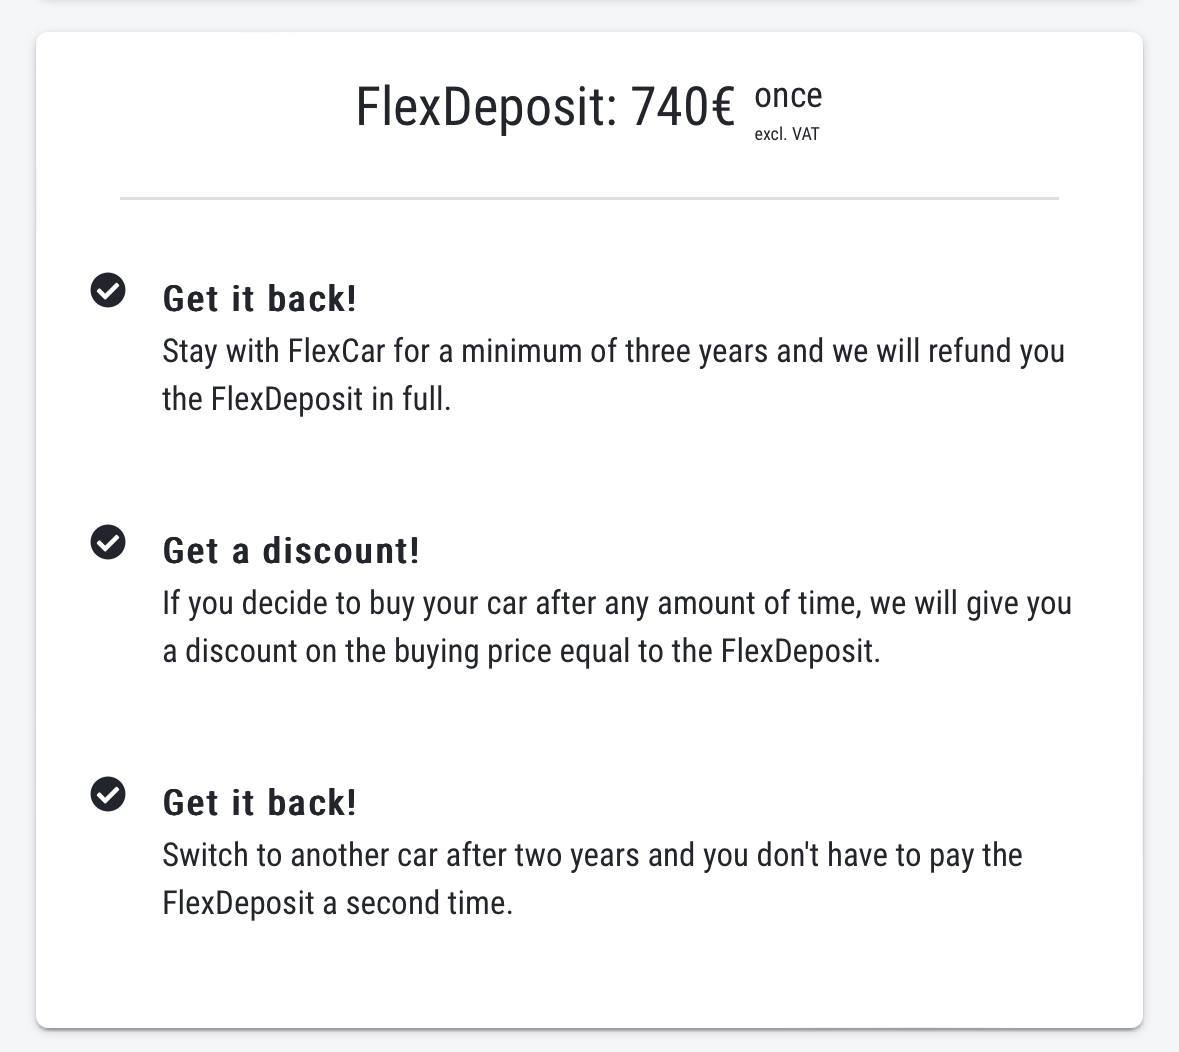The width and height of the screenshot is (1179, 1052).
Task: Click the 'Switch to another car after two years' line
Action: click(592, 856)
